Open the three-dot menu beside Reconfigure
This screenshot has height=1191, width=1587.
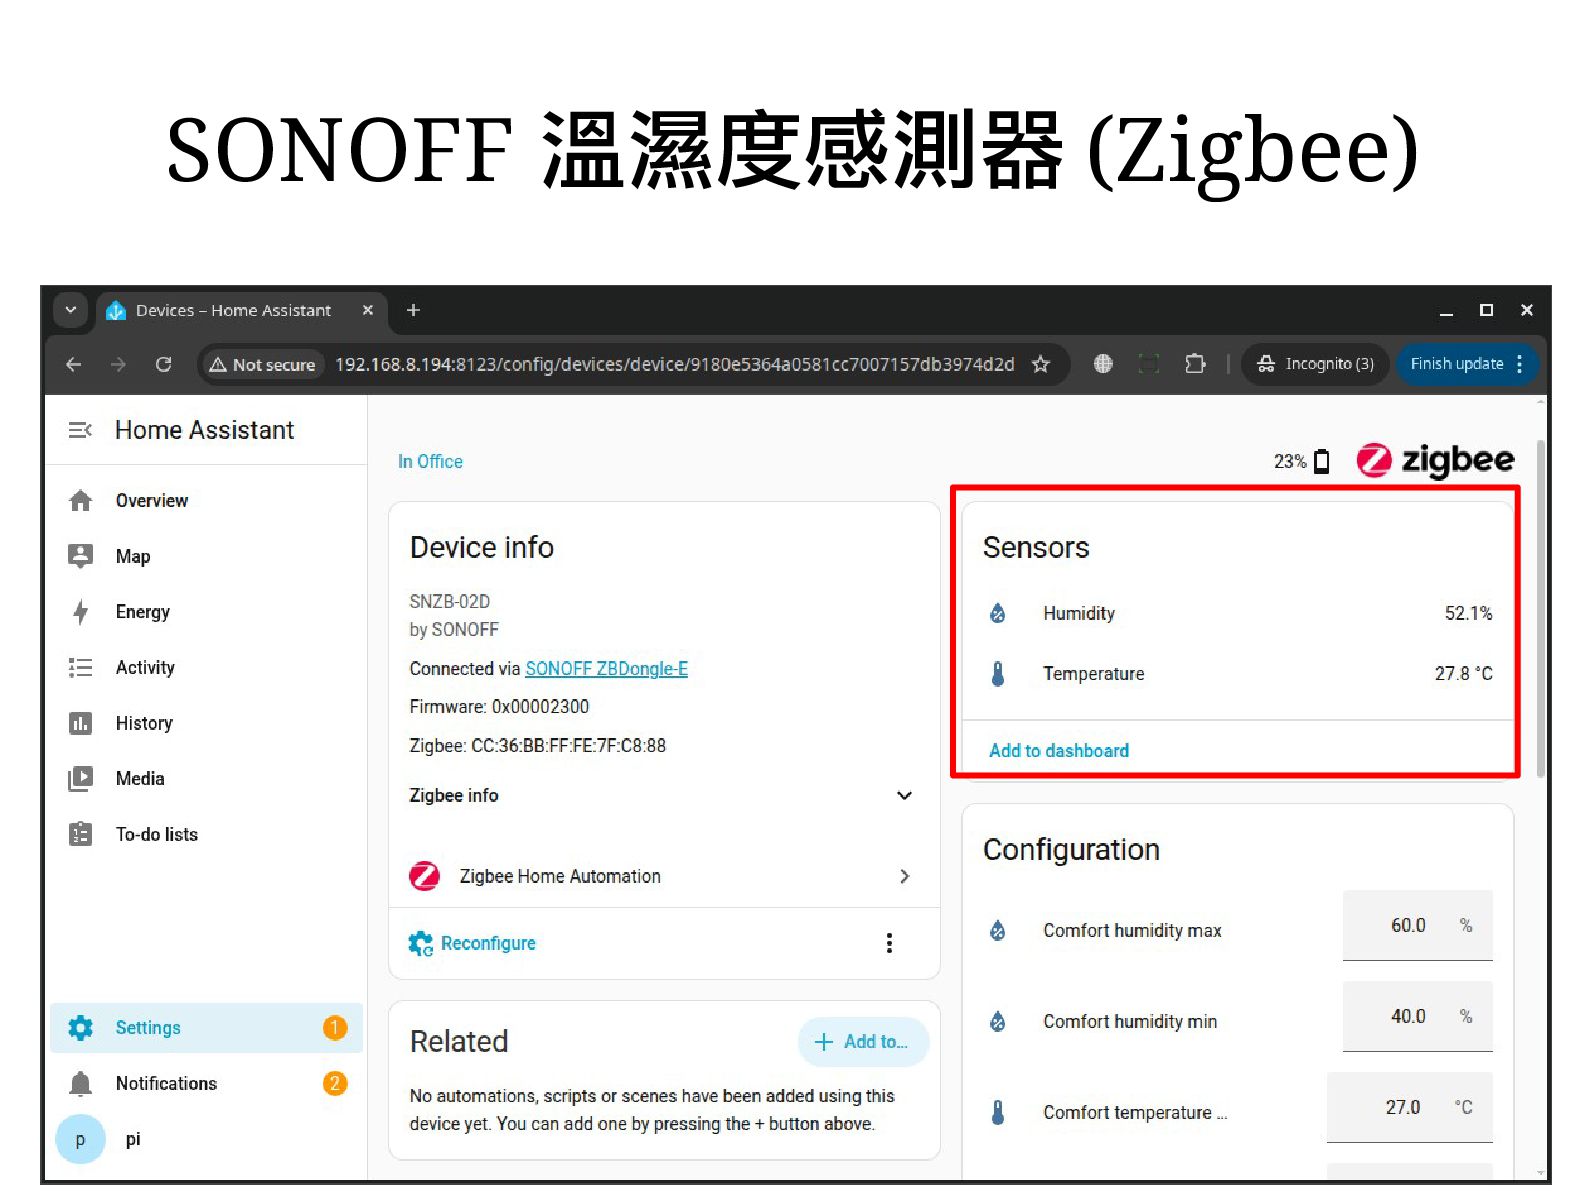889,943
